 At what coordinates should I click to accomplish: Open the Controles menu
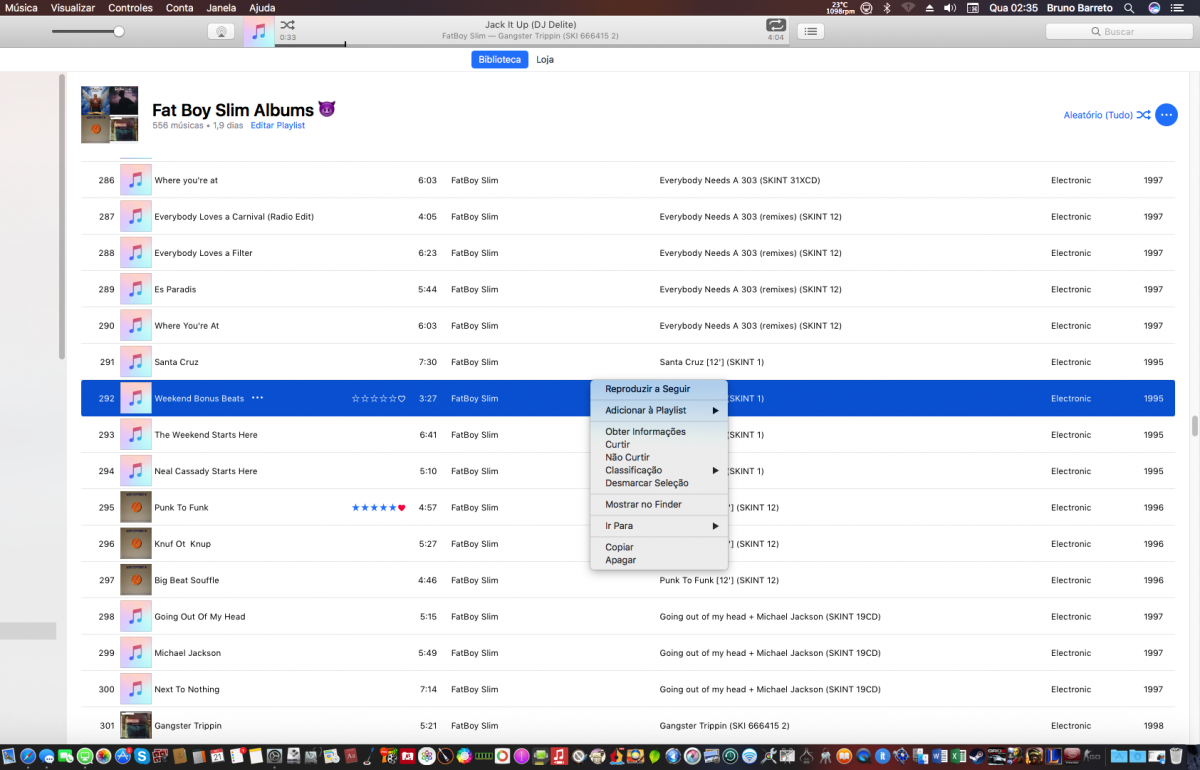pyautogui.click(x=131, y=8)
